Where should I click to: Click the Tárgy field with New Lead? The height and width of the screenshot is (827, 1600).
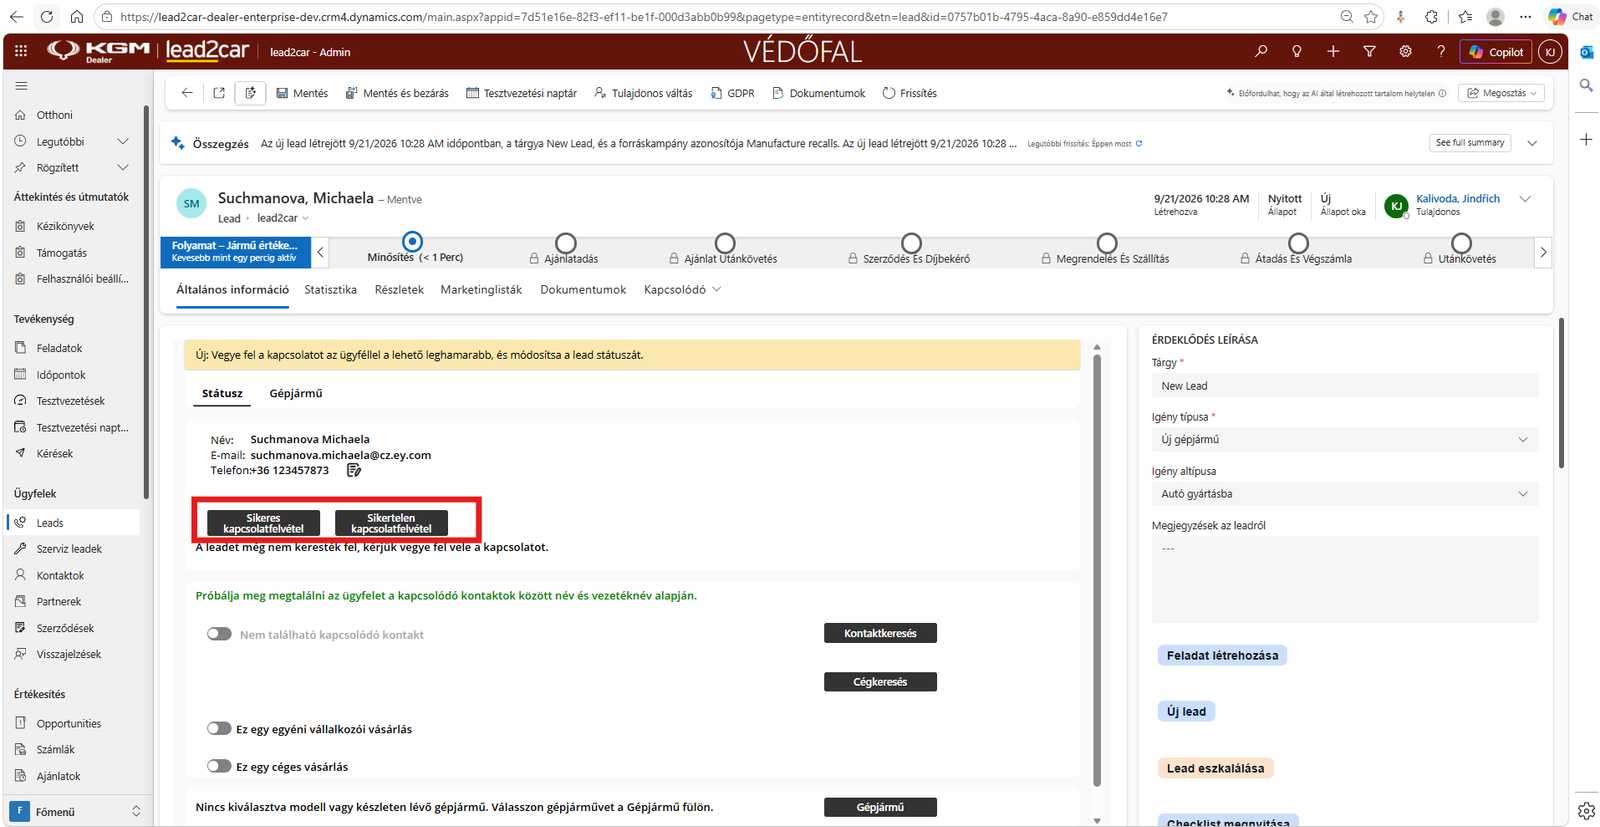[x=1344, y=386]
